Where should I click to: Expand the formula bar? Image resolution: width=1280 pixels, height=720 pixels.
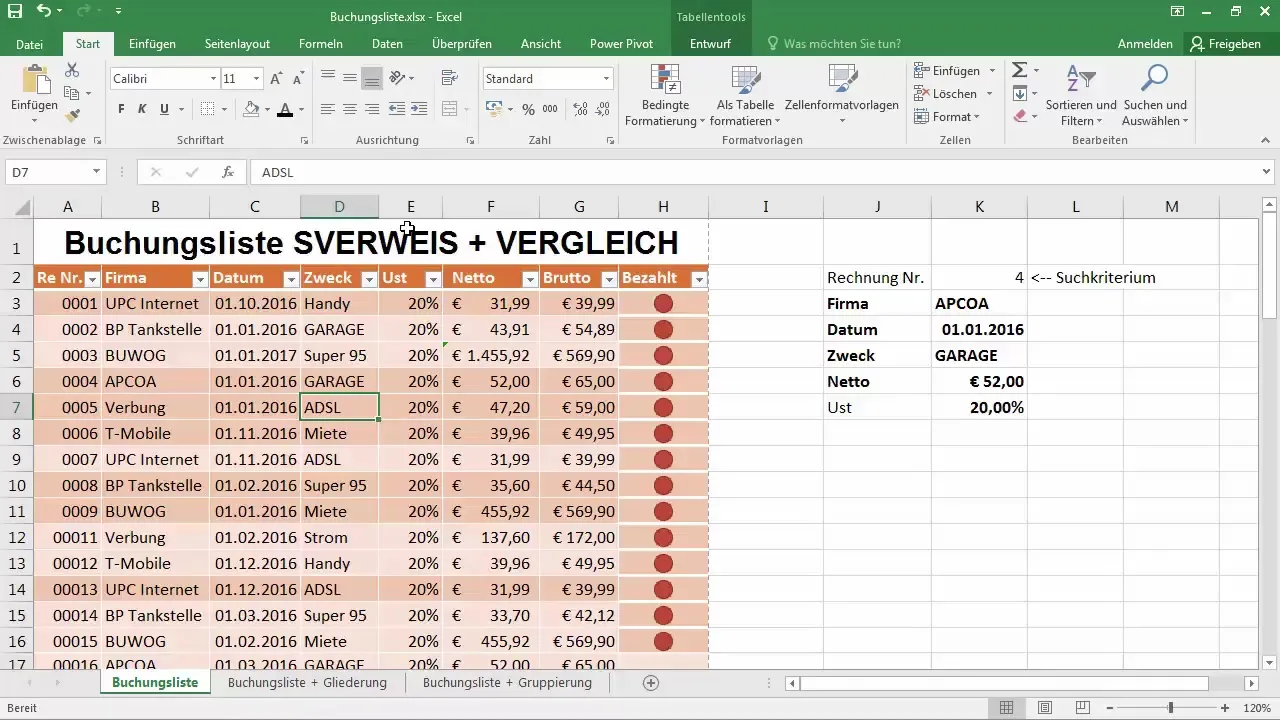(x=1267, y=172)
